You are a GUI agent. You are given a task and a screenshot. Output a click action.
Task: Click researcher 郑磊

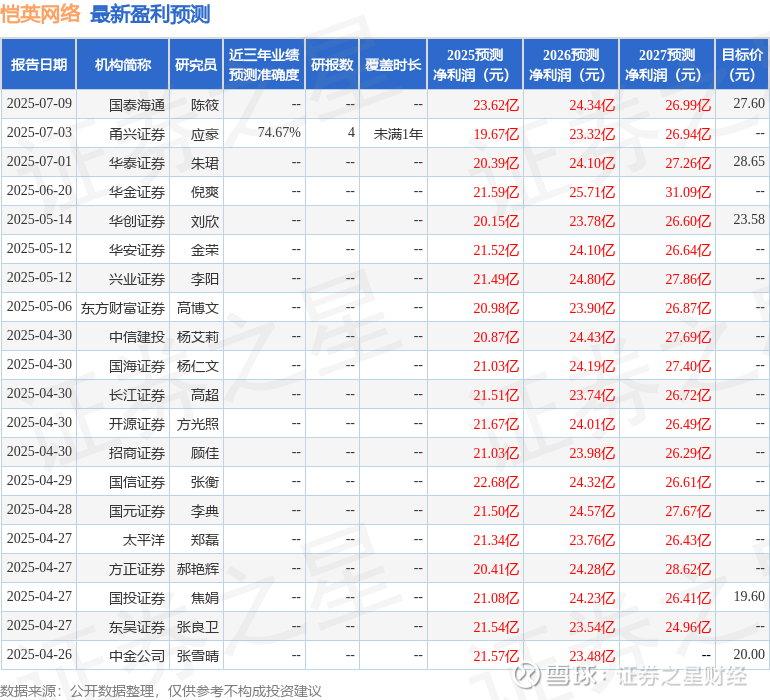[205, 539]
